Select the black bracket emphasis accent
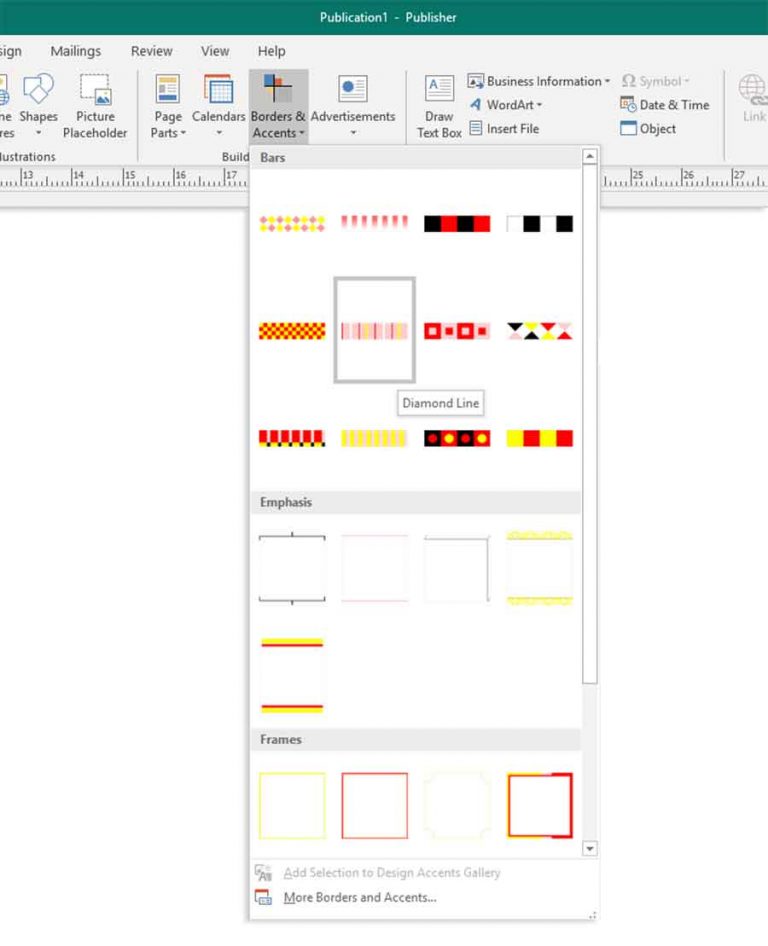This screenshot has width=768, height=946. (x=292, y=568)
